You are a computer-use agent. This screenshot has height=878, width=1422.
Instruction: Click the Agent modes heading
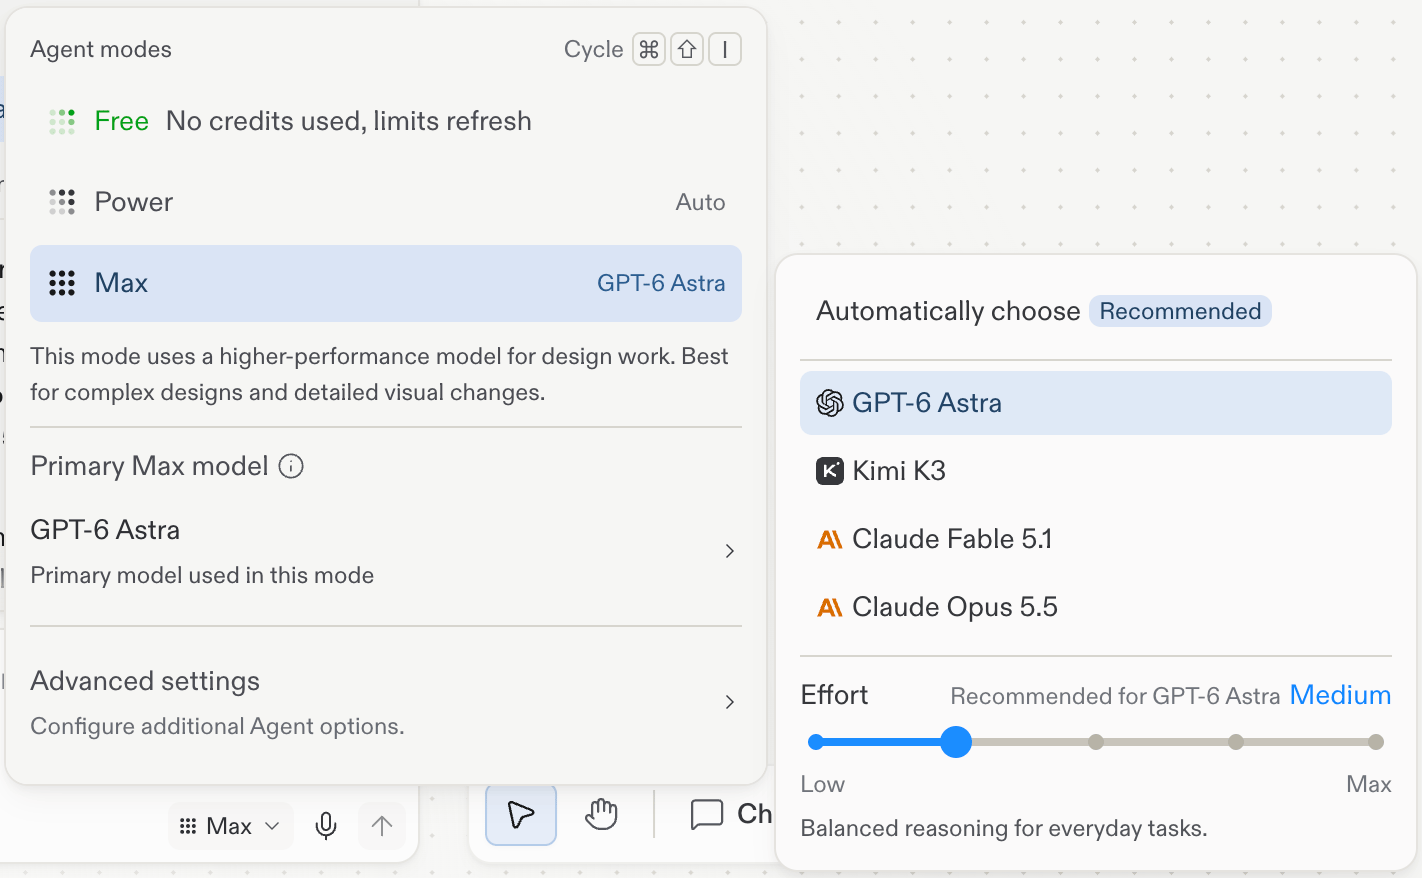(101, 49)
